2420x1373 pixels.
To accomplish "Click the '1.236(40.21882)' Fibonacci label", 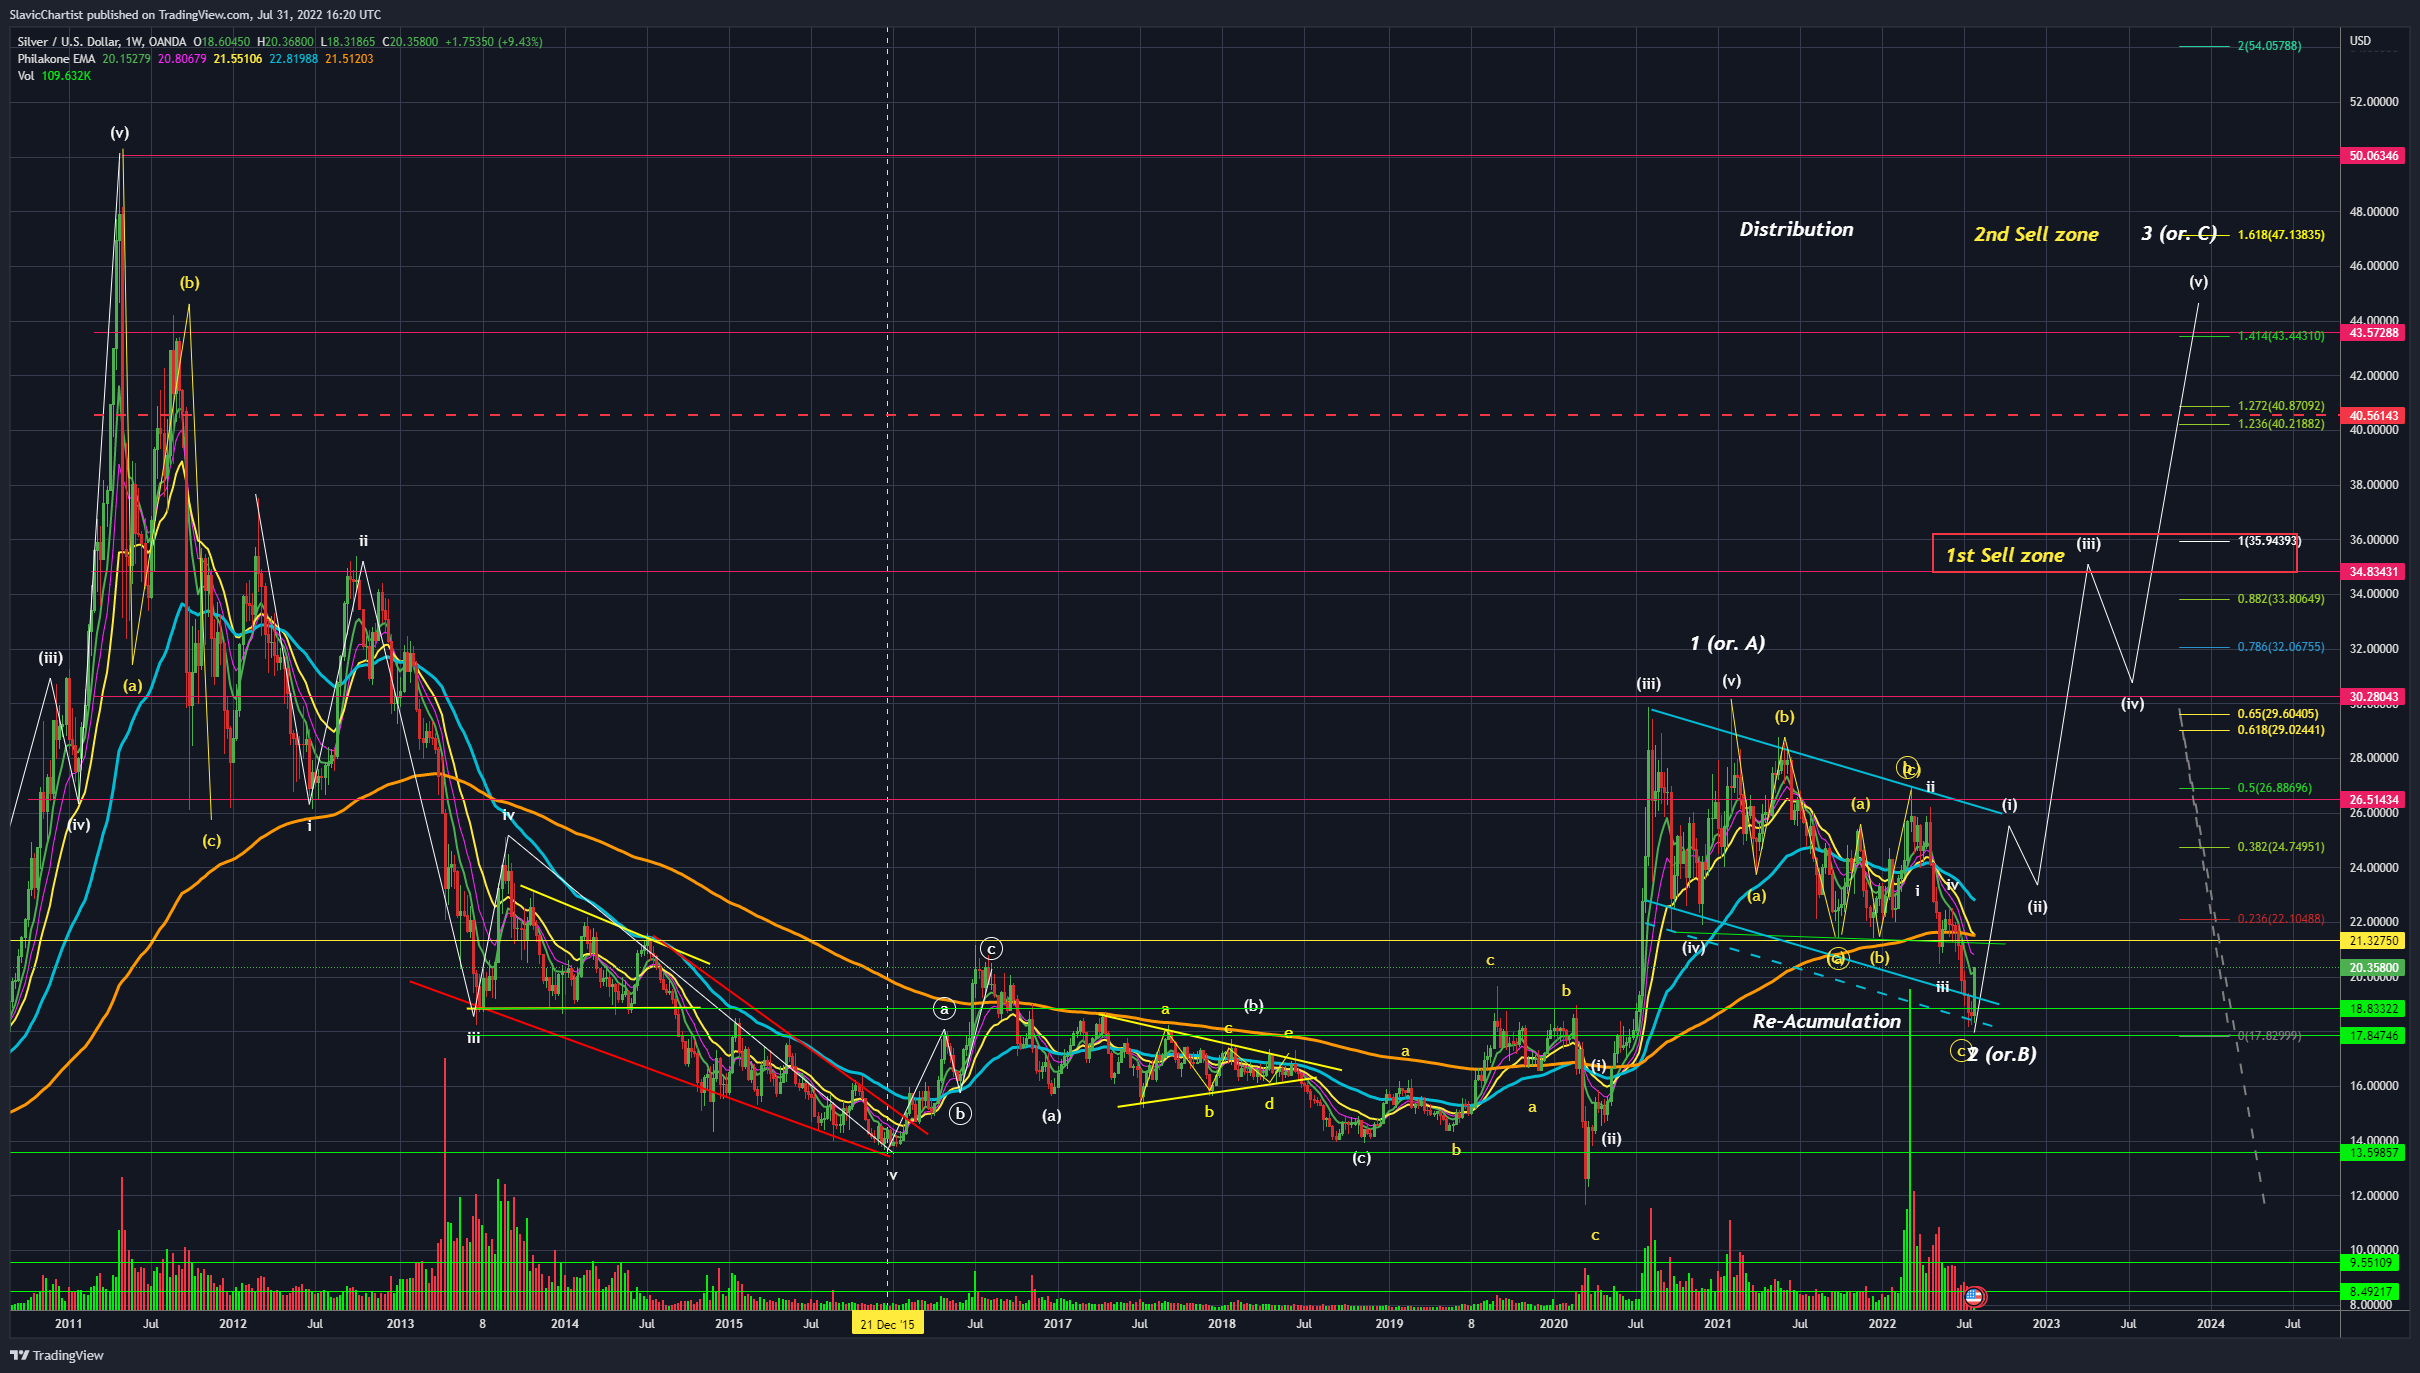I will click(x=2281, y=424).
